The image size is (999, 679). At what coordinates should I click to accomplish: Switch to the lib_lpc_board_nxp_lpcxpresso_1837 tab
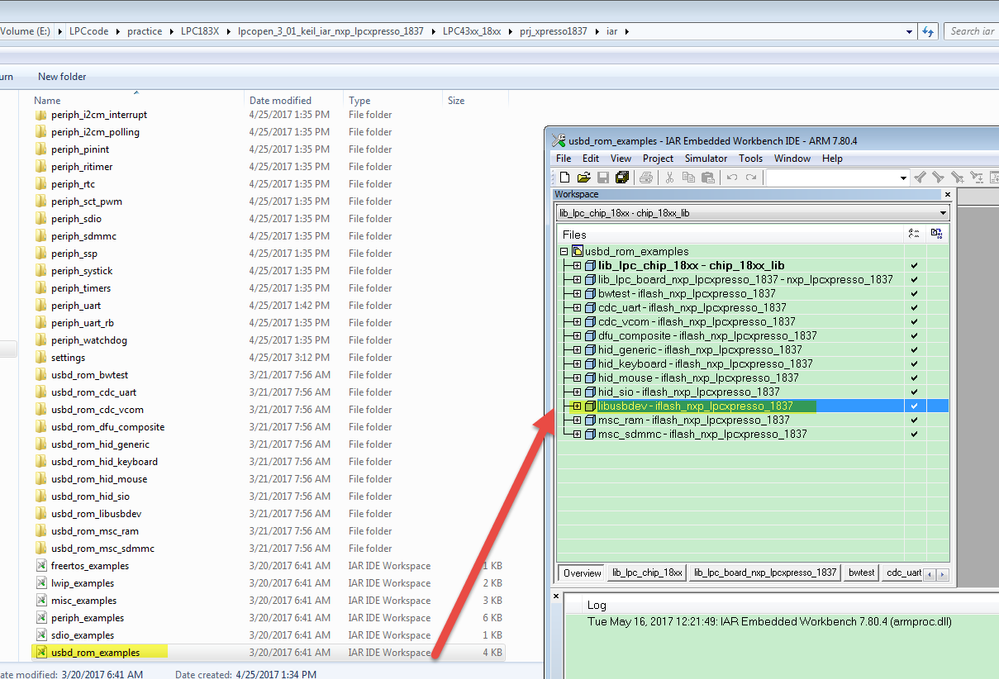[765, 573]
